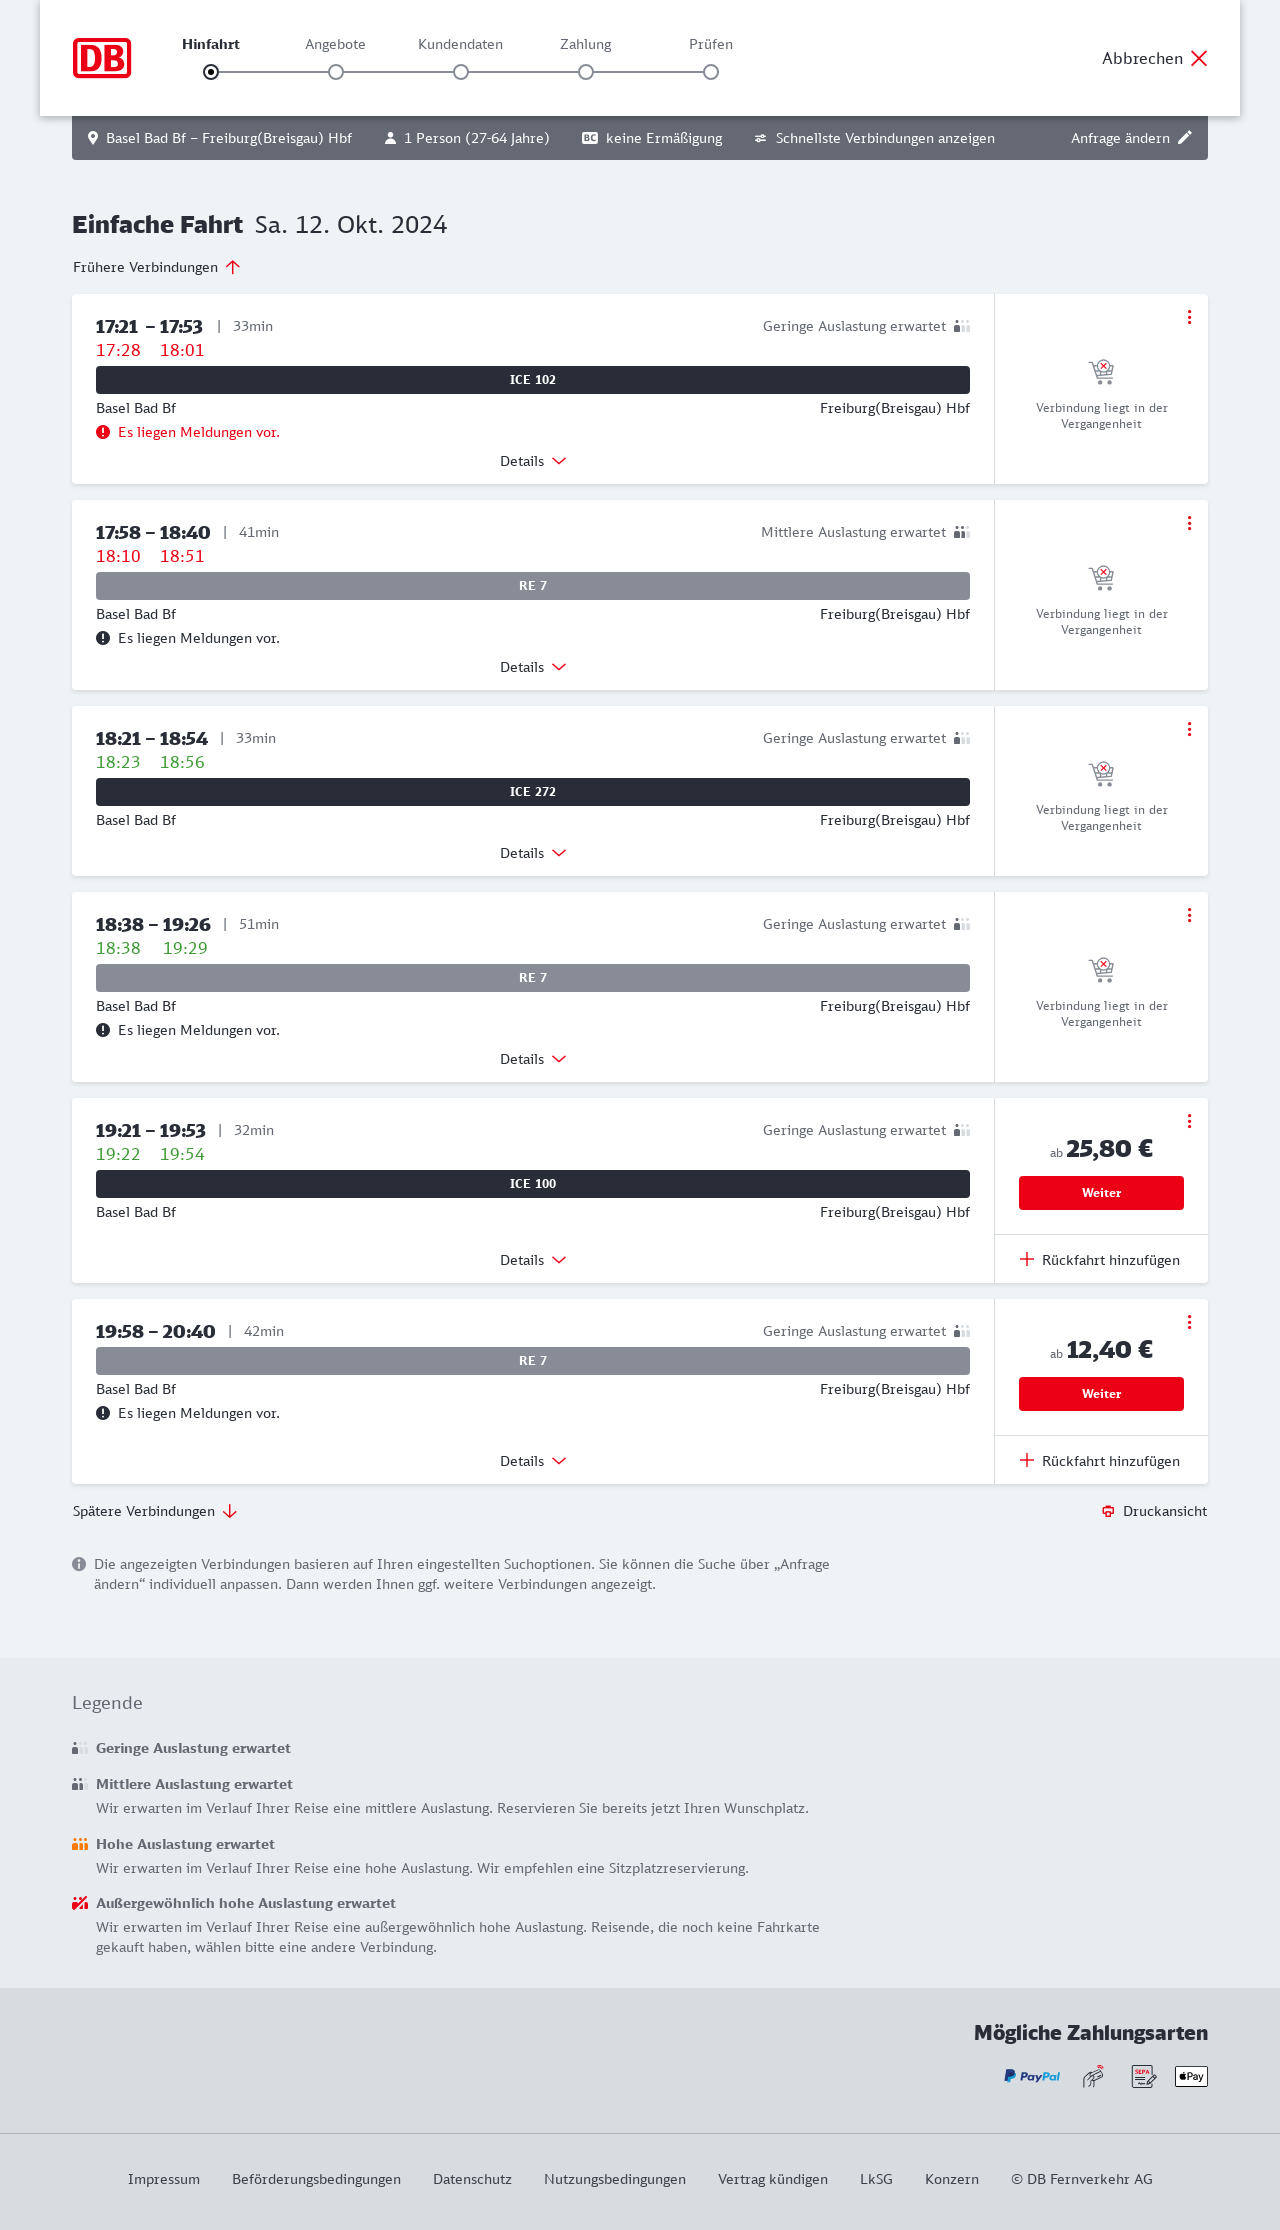Open three-dot menu for ICE 102 connection

click(1189, 317)
